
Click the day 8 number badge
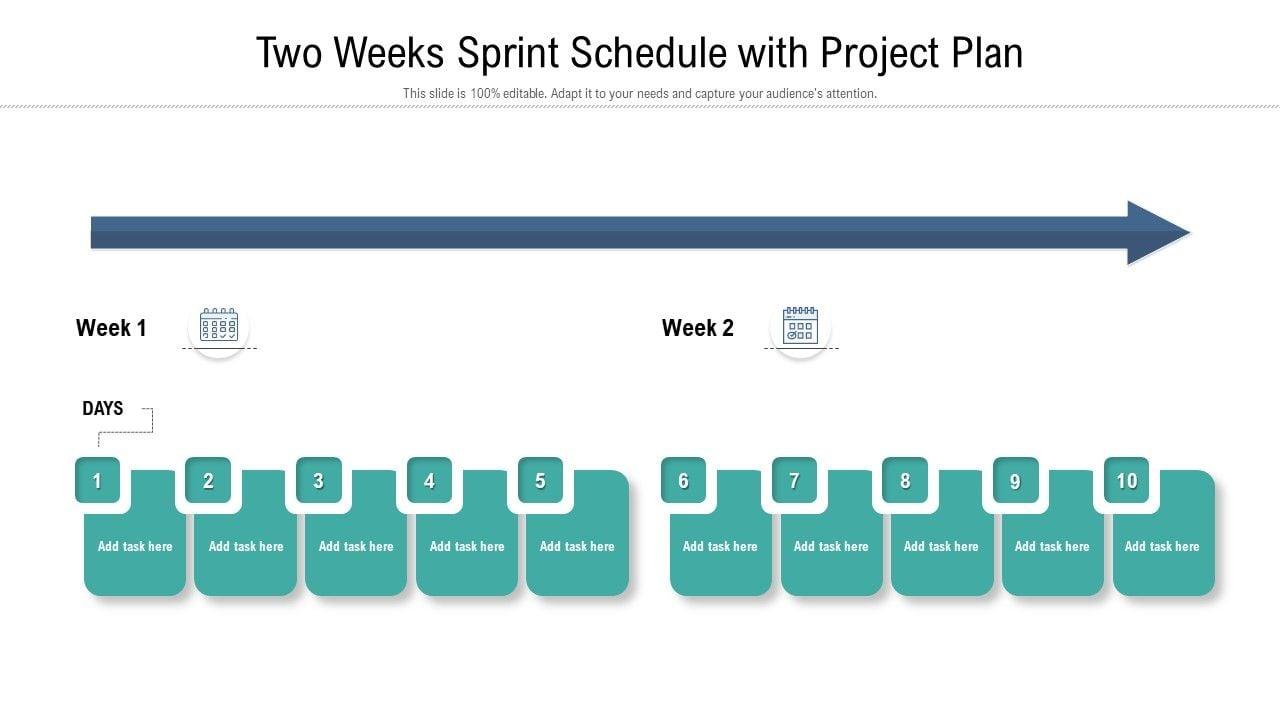click(905, 481)
